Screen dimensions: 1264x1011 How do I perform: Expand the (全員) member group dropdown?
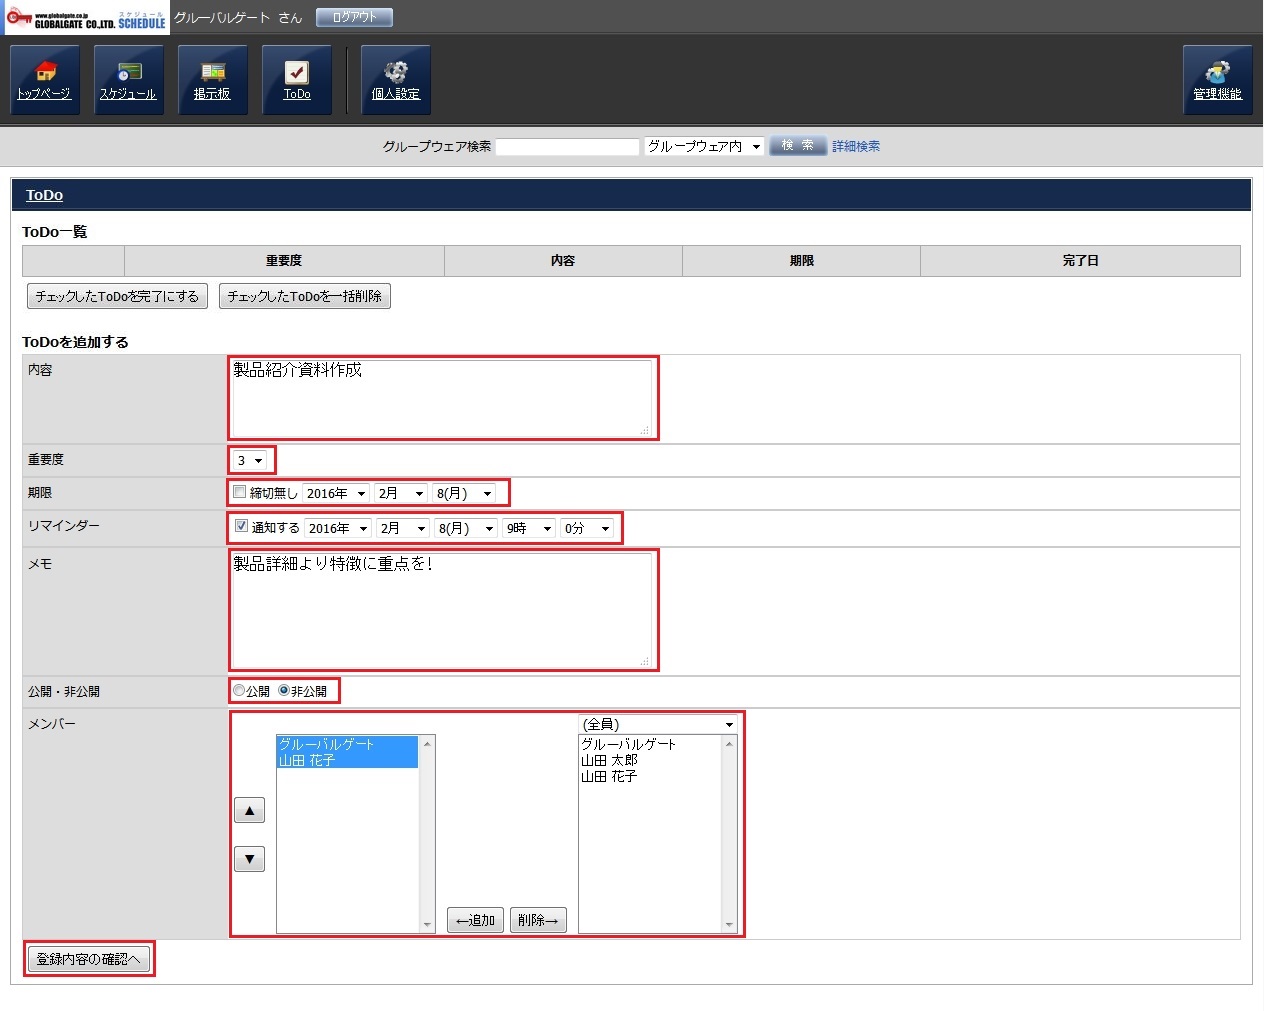pyautogui.click(x=658, y=724)
